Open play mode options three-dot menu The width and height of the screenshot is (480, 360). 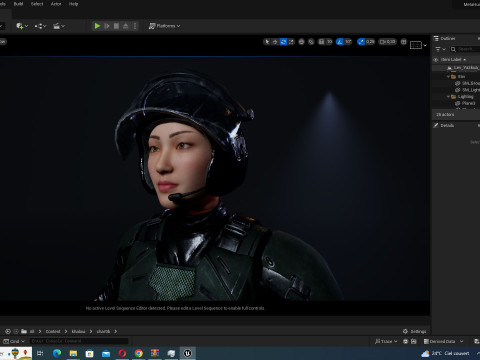tap(135, 26)
